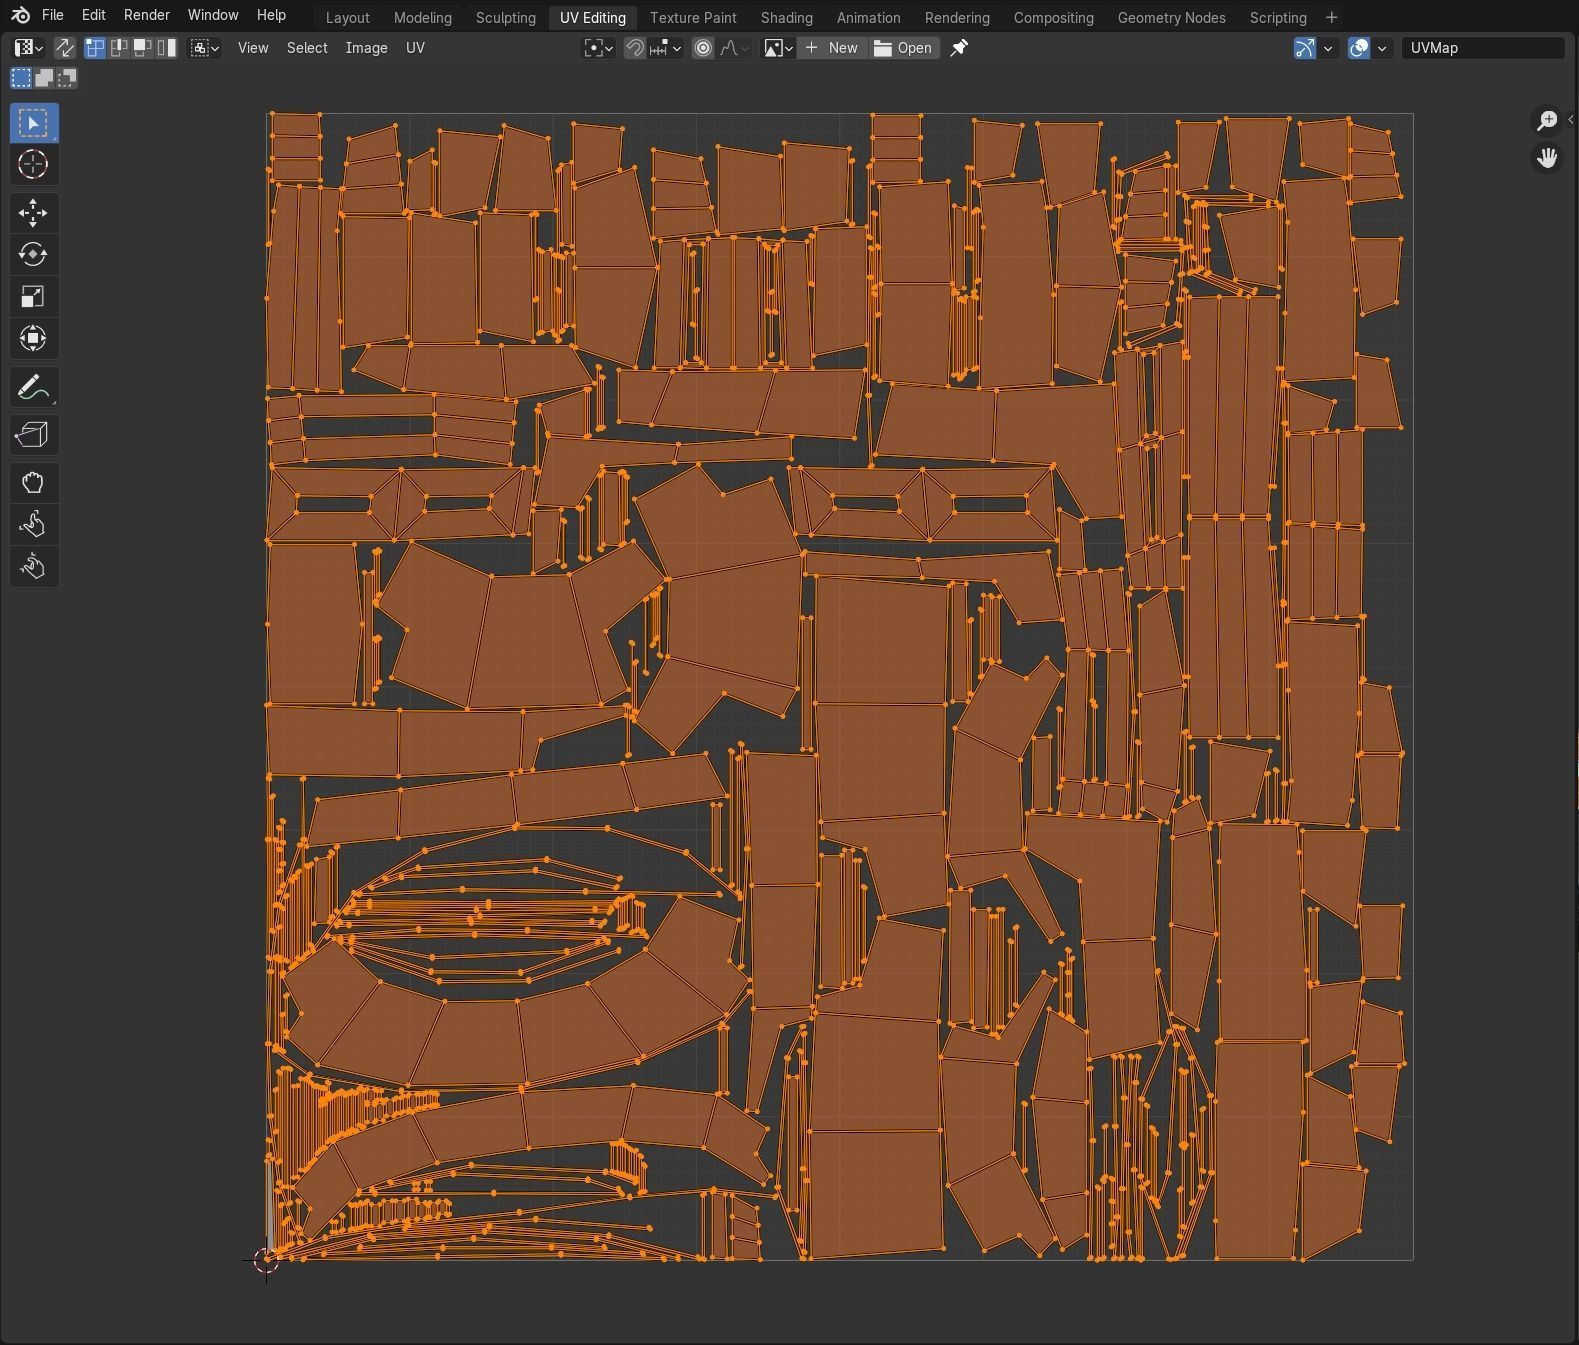1579x1345 pixels.
Task: Click the pan view hand gizmo
Action: pyautogui.click(x=1547, y=158)
